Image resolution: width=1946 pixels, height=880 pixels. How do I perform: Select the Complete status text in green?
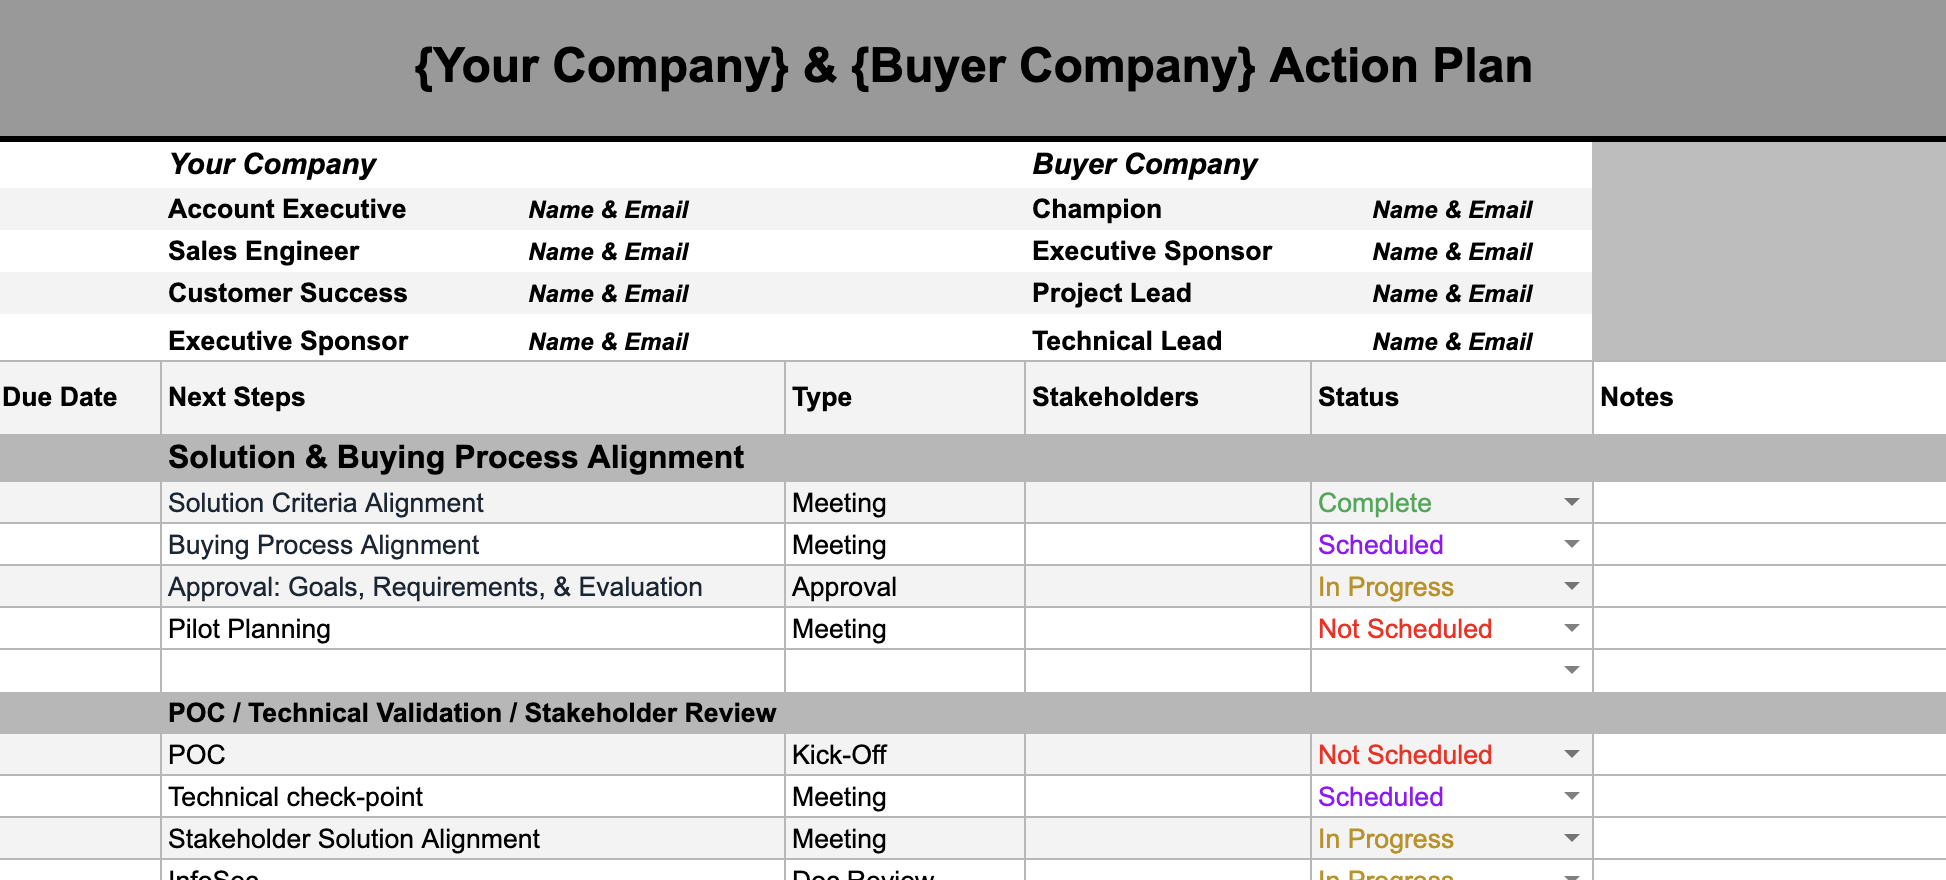point(1374,503)
